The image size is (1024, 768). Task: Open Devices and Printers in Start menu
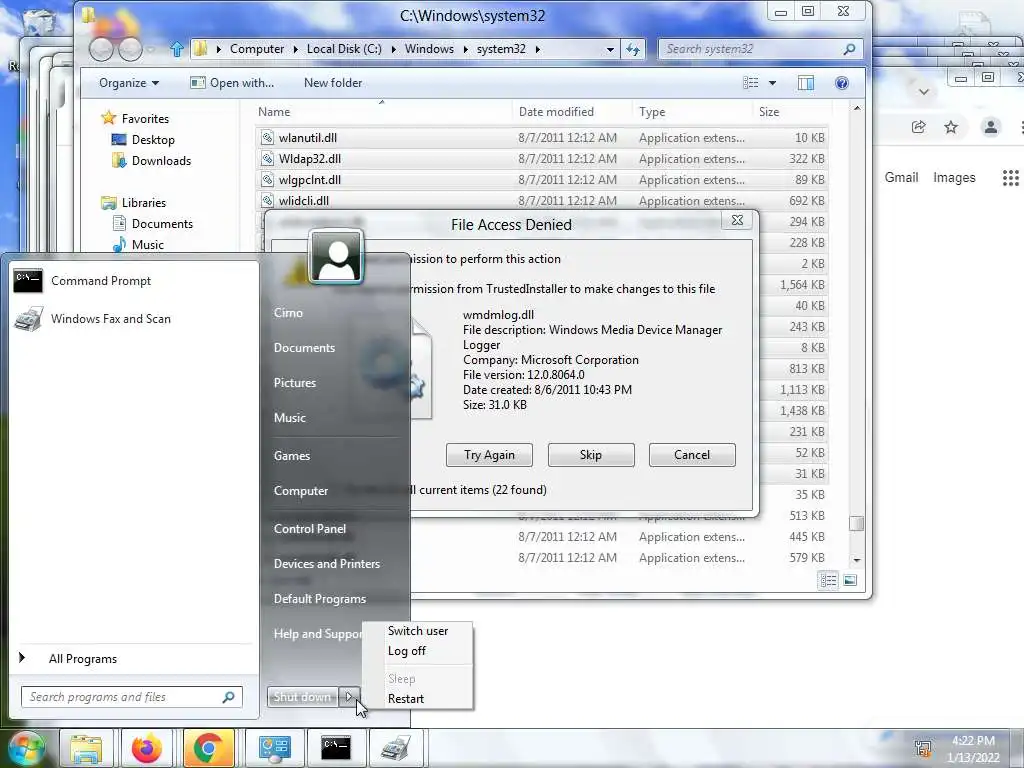327,564
